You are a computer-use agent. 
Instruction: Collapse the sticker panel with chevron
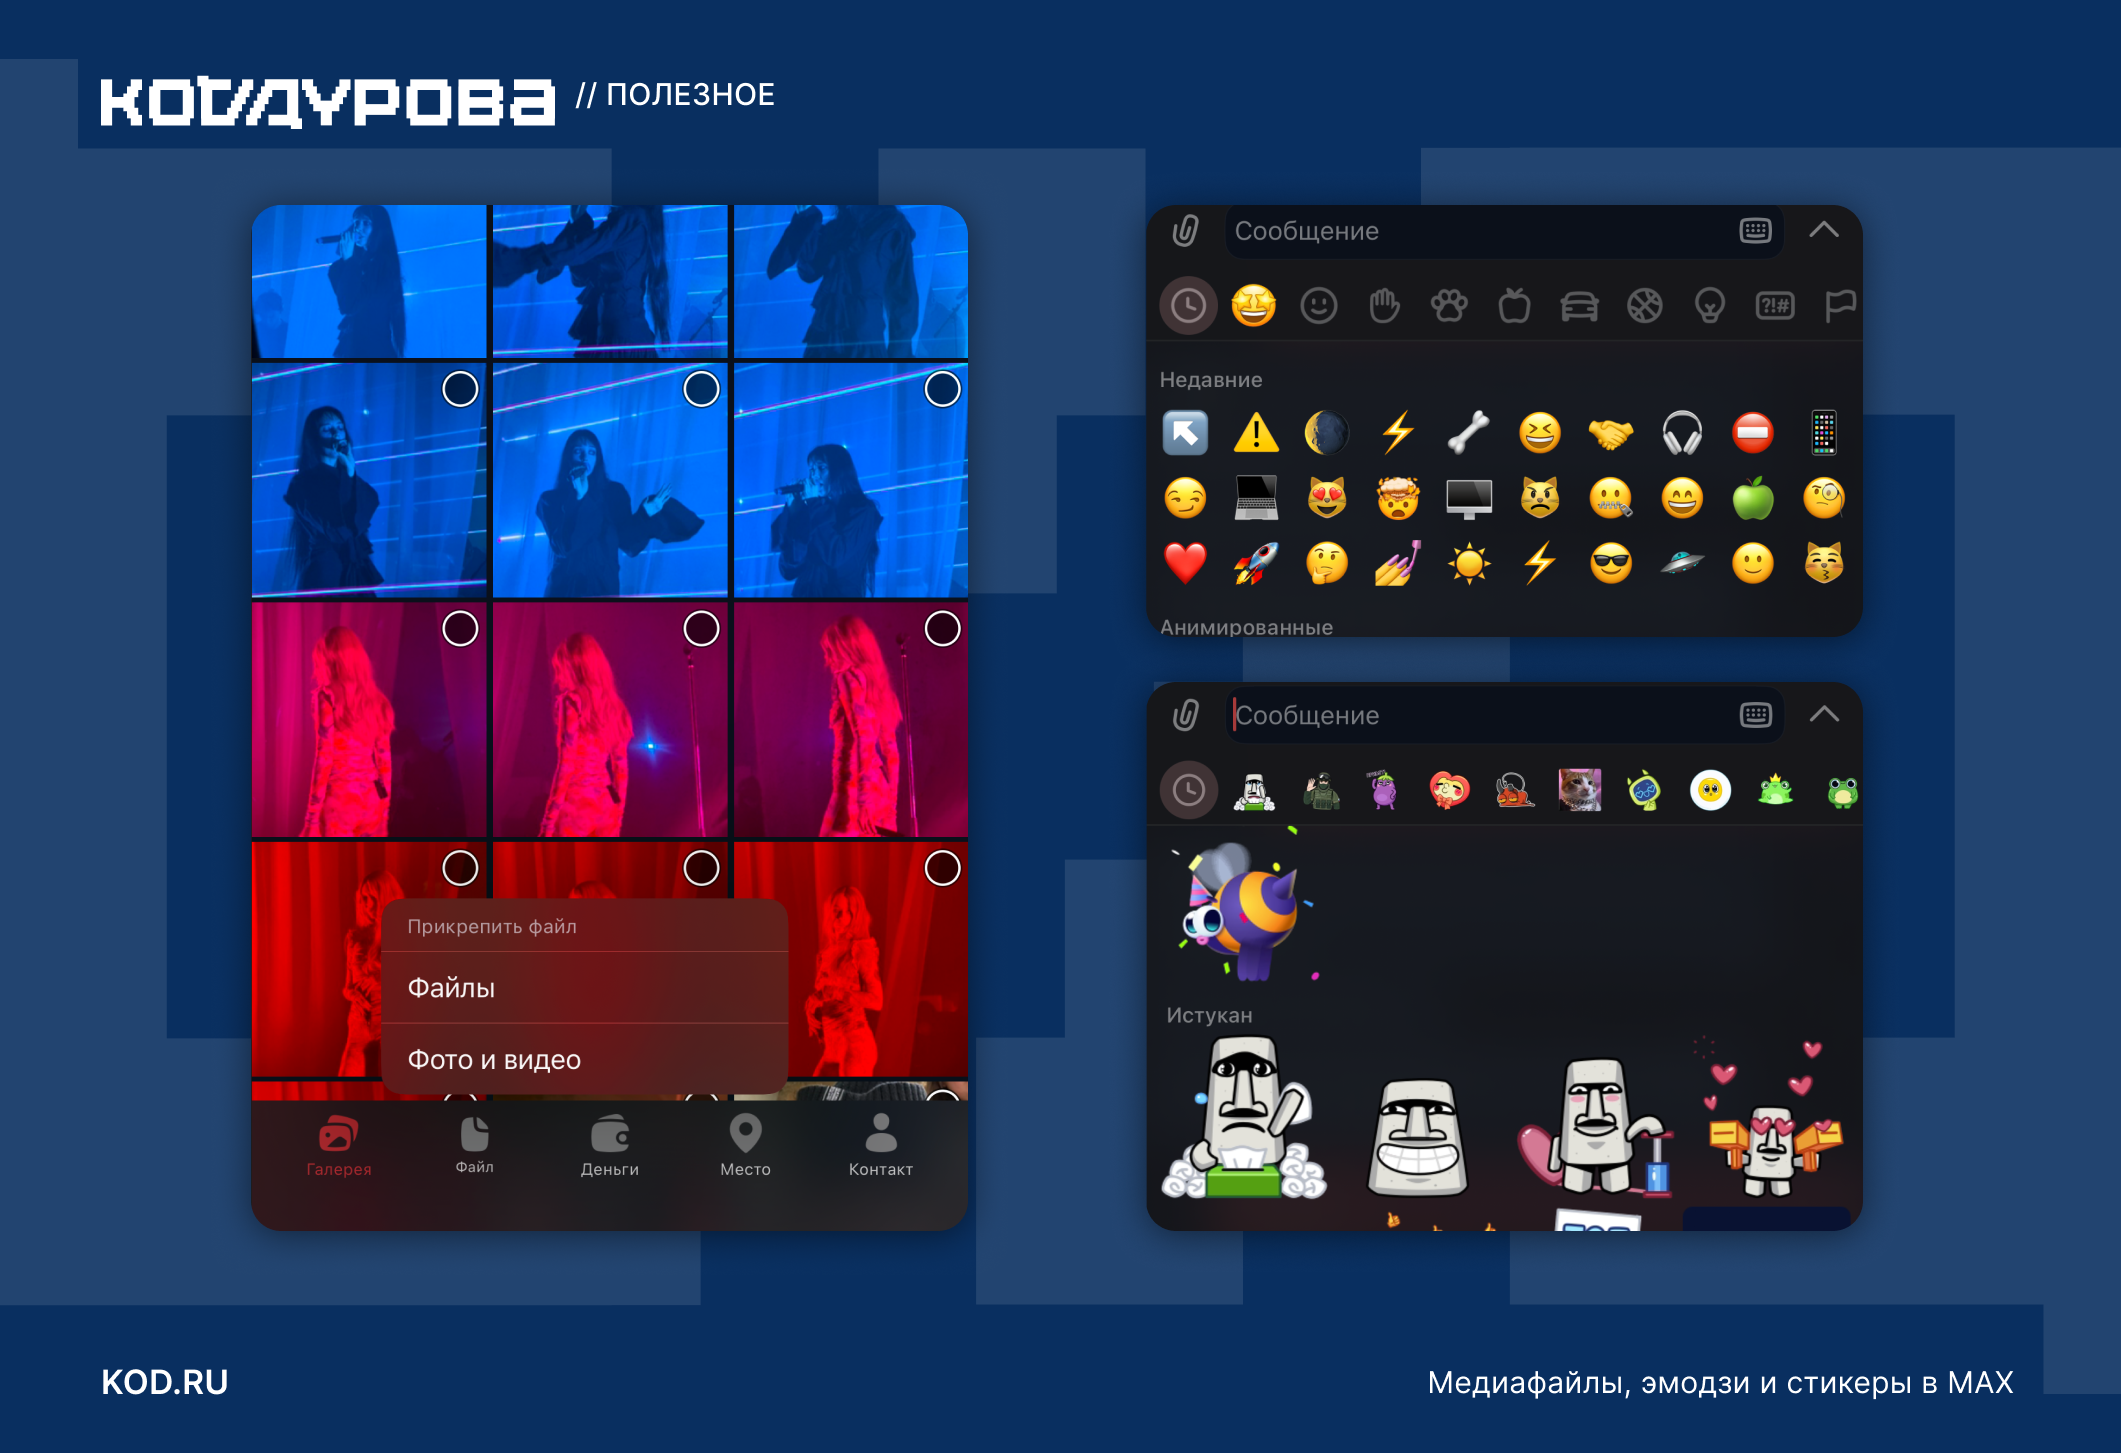coord(1824,714)
